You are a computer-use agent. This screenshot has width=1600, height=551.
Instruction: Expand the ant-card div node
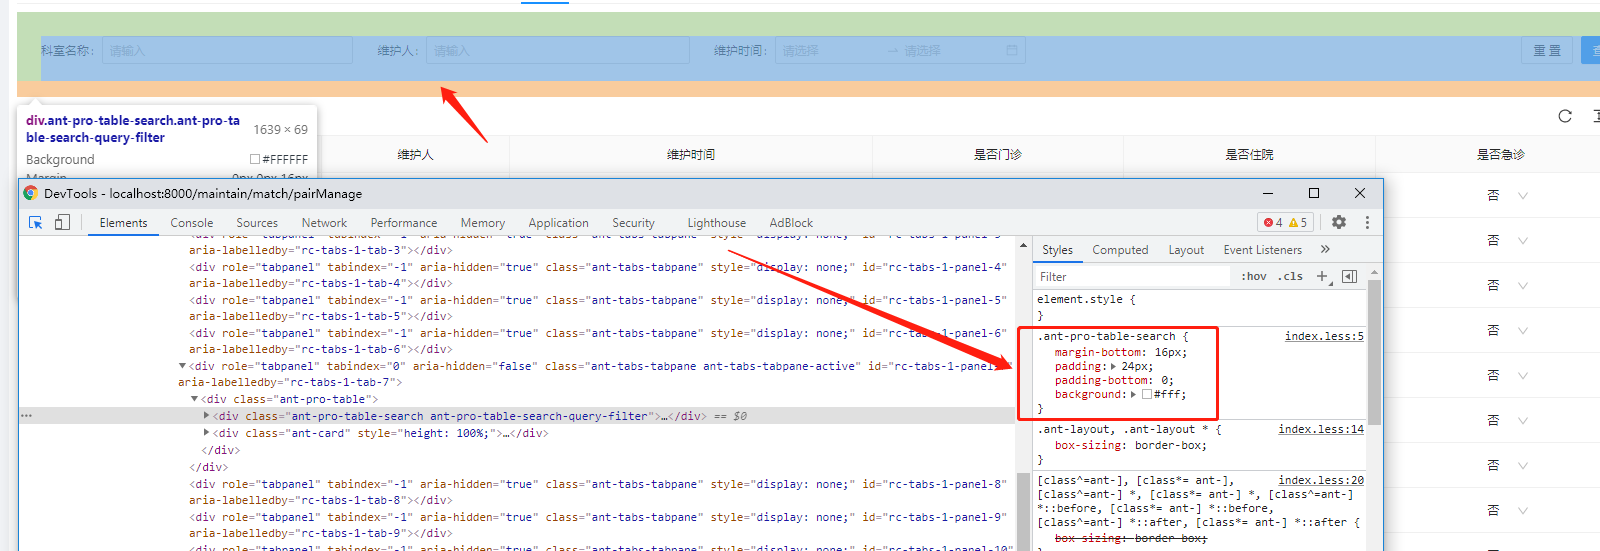(x=206, y=433)
